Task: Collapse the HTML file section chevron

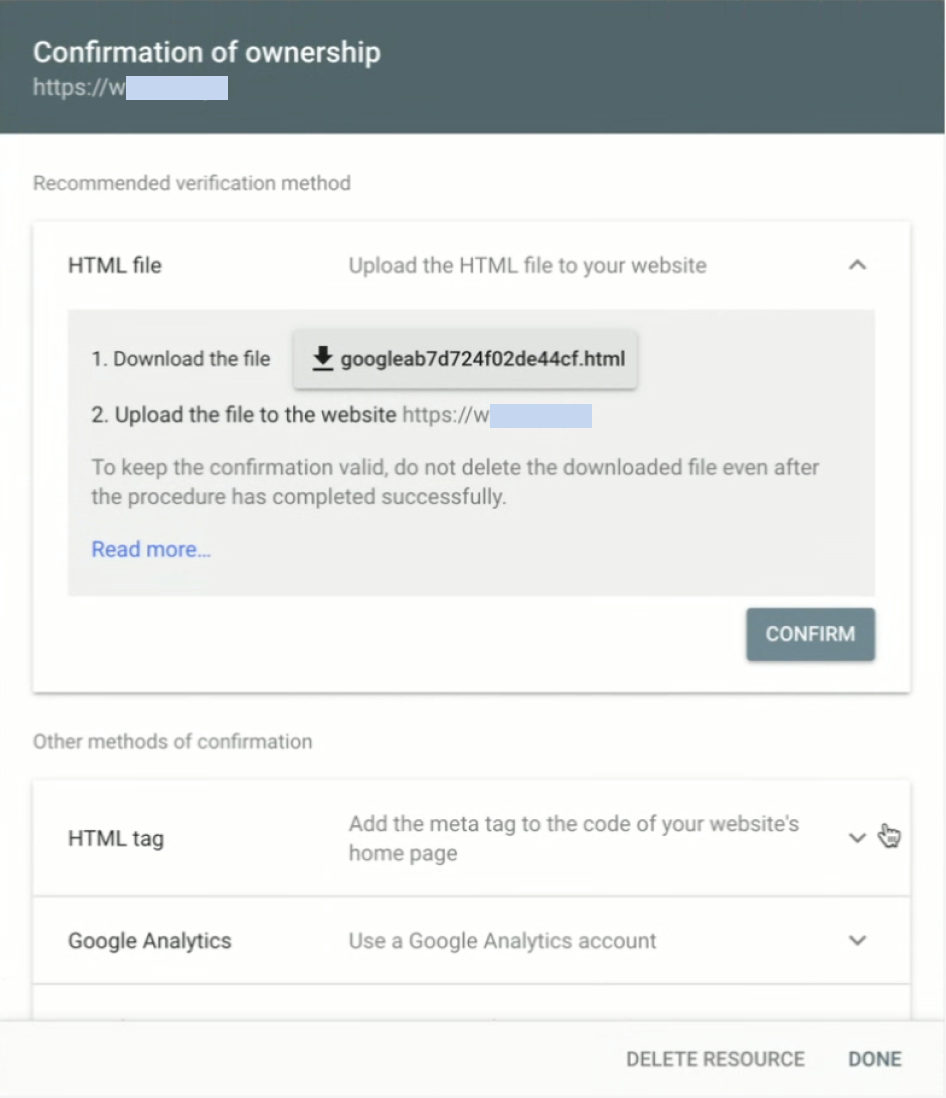Action: point(857,265)
